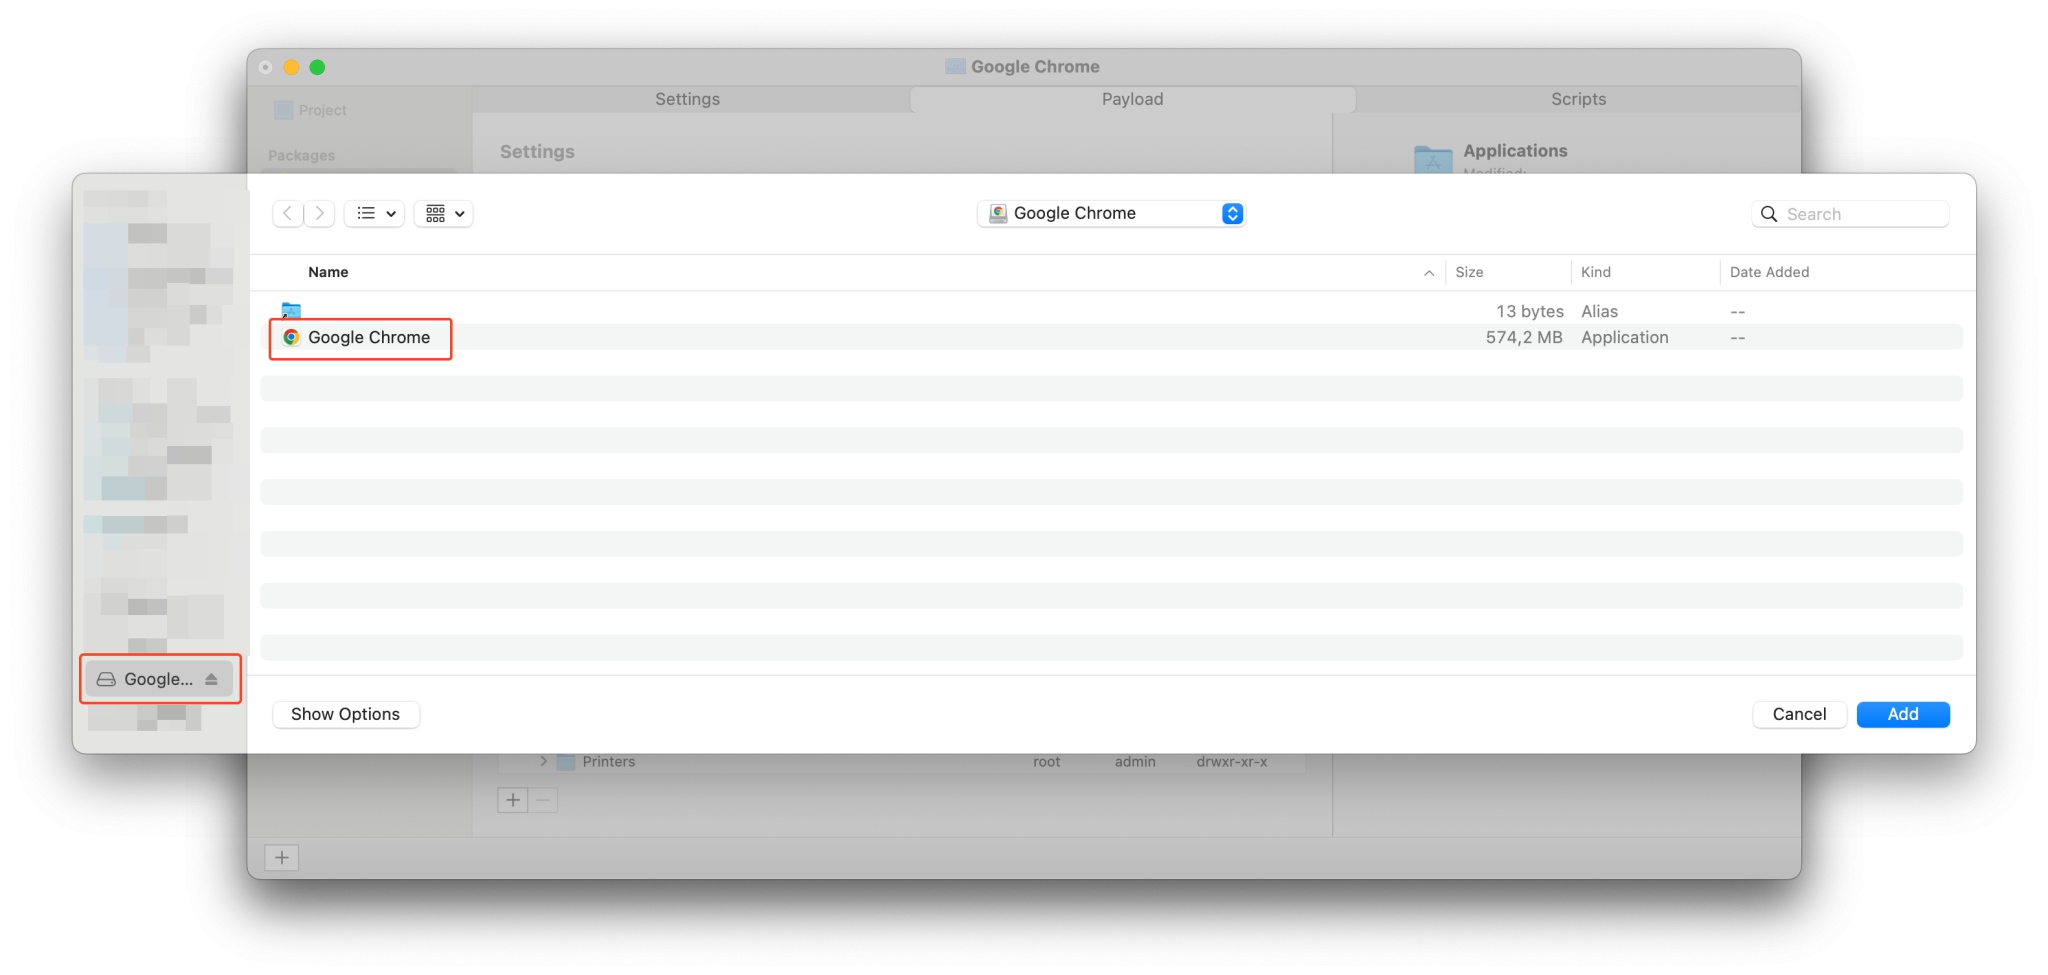The height and width of the screenshot is (975, 2048).
Task: Click the blue Add button
Action: click(x=1902, y=714)
